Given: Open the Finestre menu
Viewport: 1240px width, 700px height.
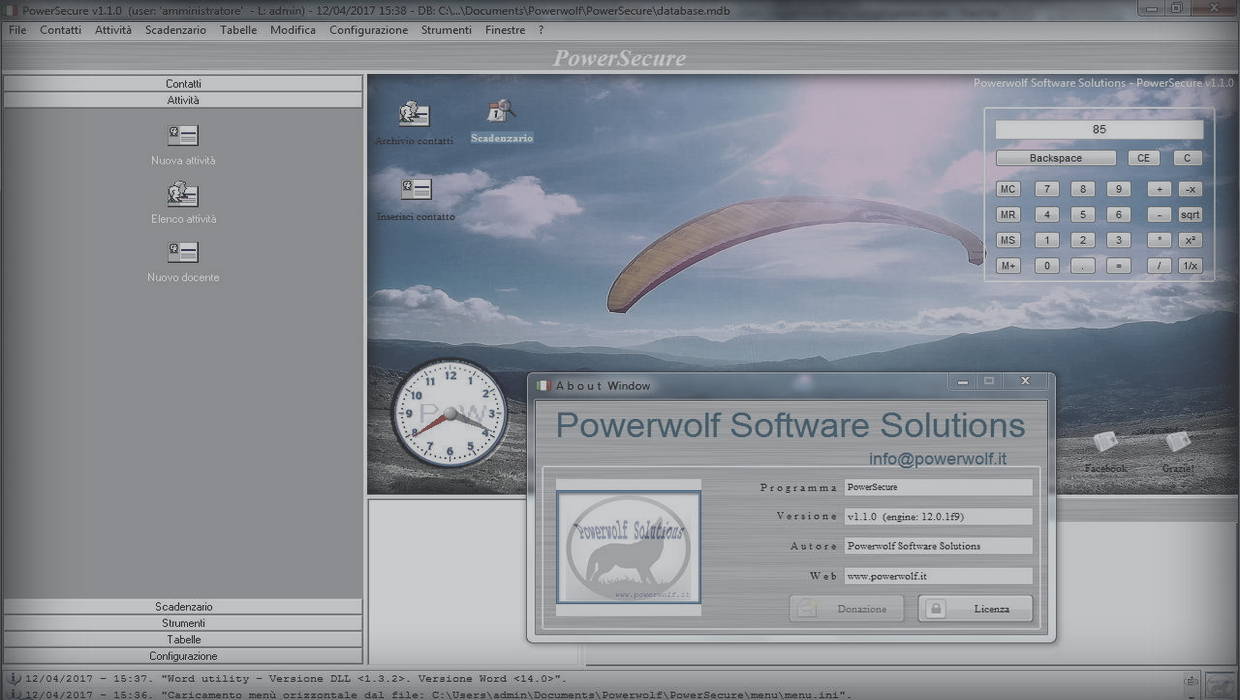Looking at the screenshot, I should click(x=505, y=30).
